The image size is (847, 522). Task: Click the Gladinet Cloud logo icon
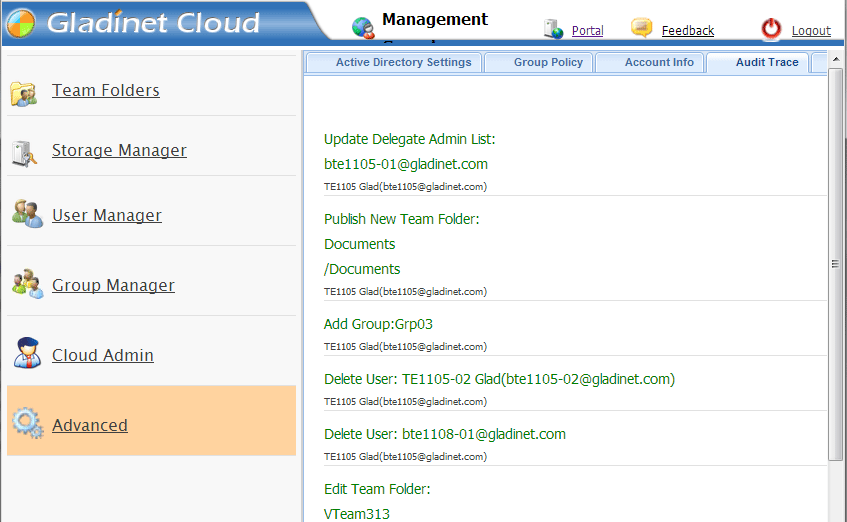21,23
